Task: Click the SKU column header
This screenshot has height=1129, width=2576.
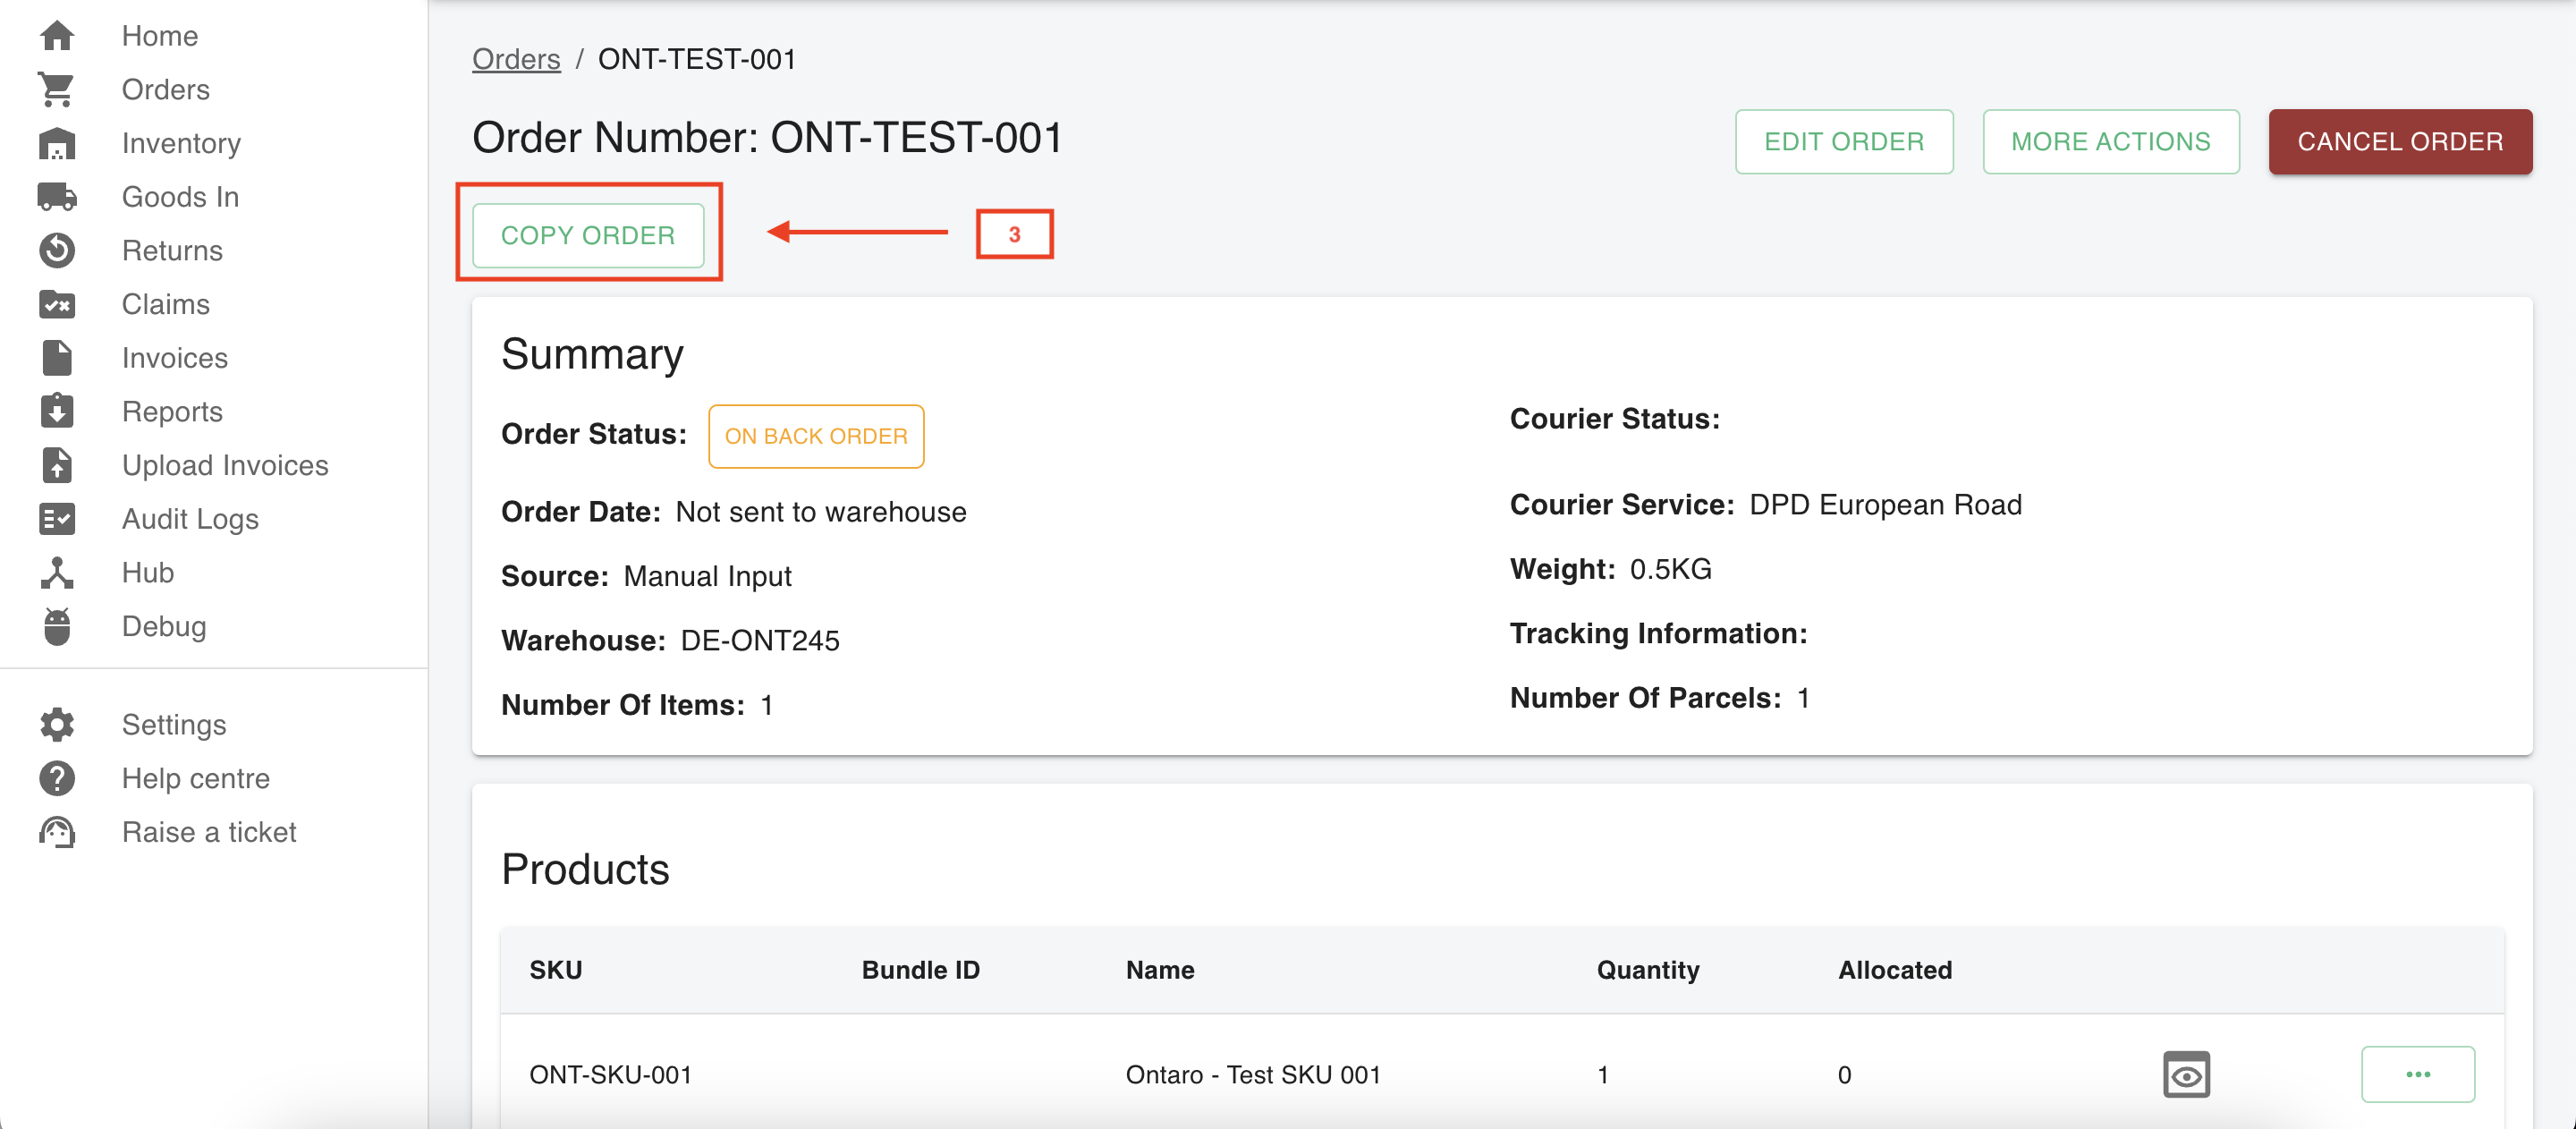Action: click(x=555, y=970)
